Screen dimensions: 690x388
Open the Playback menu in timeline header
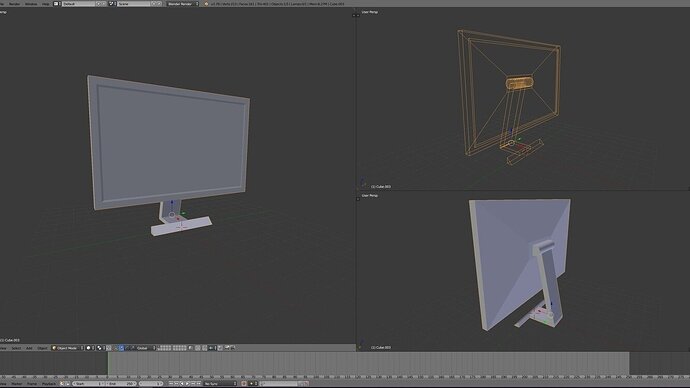coord(48,384)
